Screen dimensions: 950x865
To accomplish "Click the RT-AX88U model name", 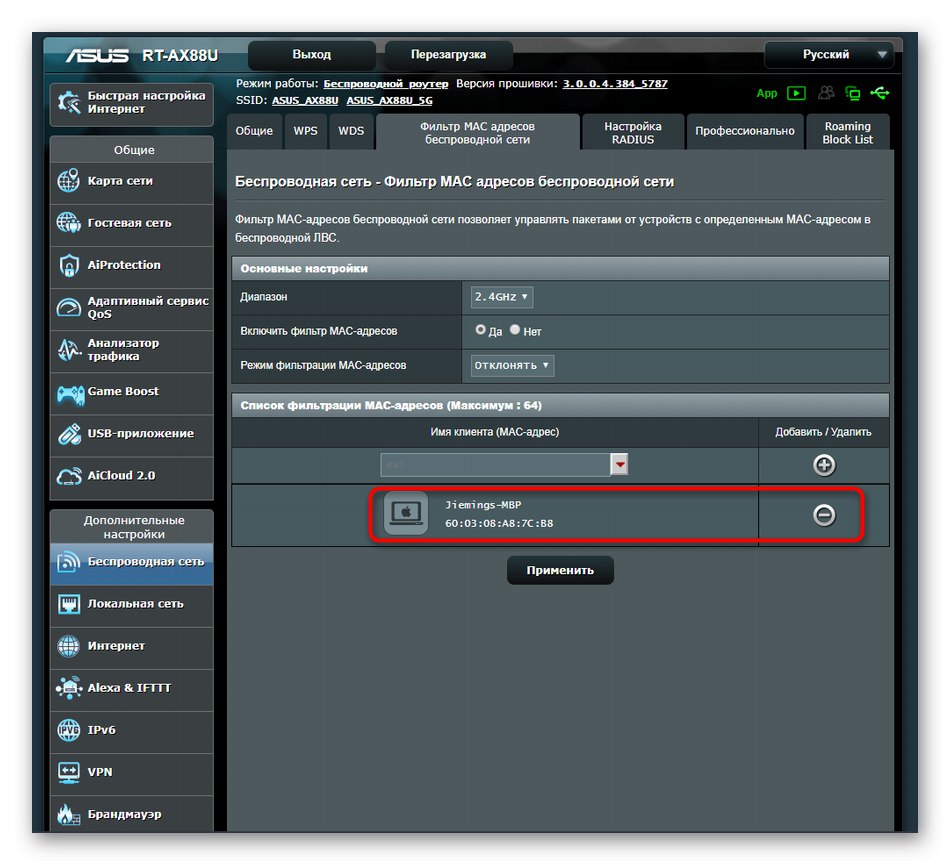I will pyautogui.click(x=180, y=56).
